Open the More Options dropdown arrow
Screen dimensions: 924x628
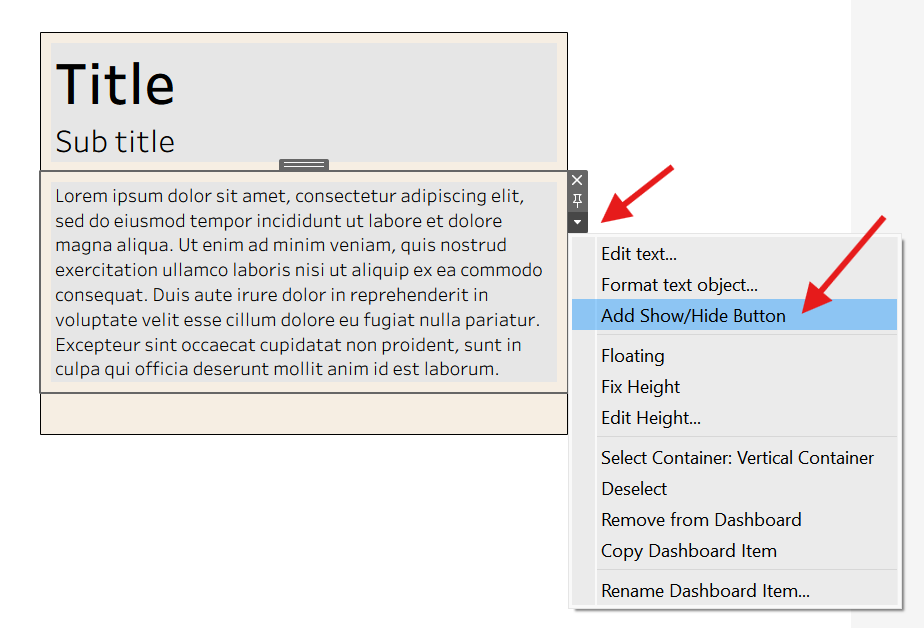[577, 222]
